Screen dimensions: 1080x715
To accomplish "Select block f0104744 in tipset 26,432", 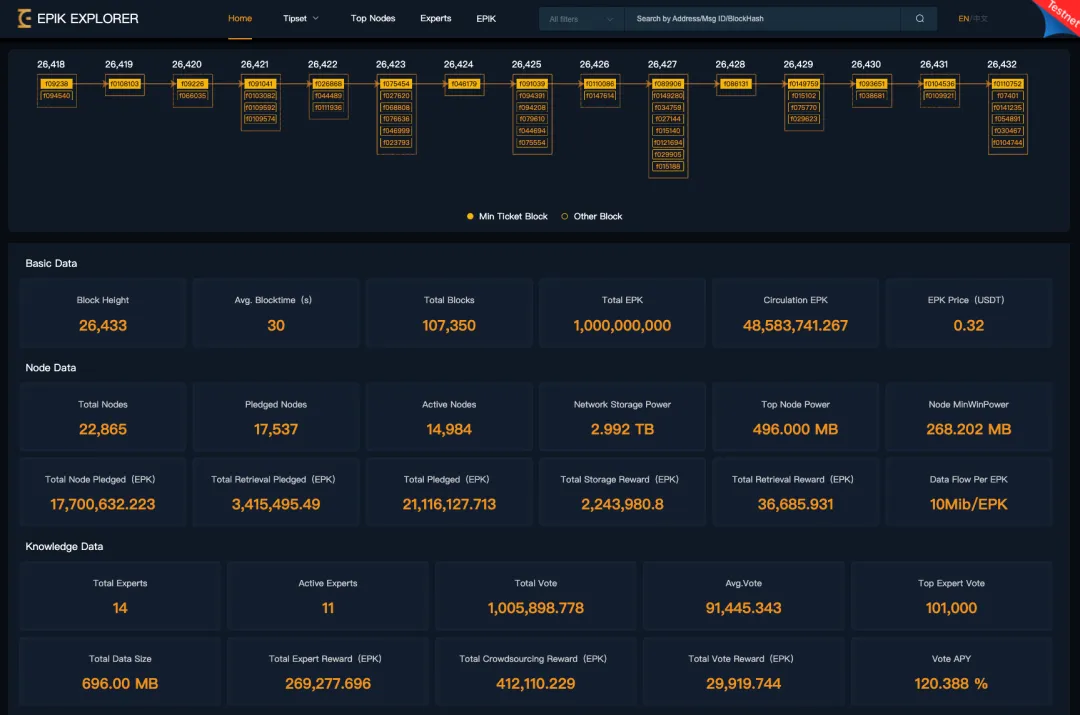I will 1007,143.
